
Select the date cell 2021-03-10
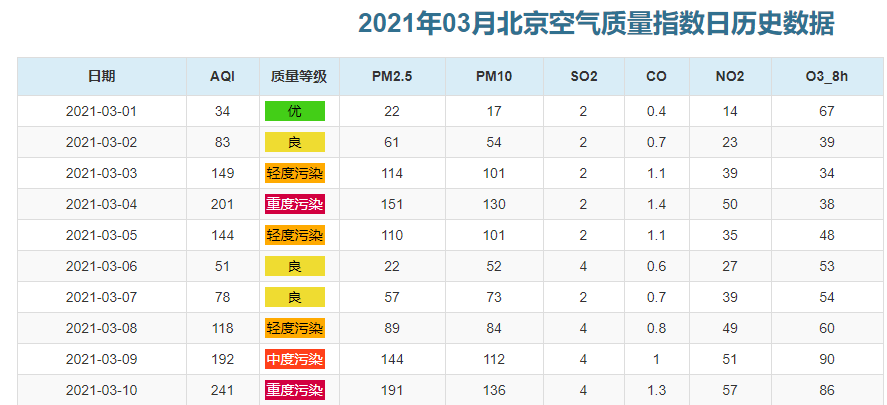(x=101, y=391)
